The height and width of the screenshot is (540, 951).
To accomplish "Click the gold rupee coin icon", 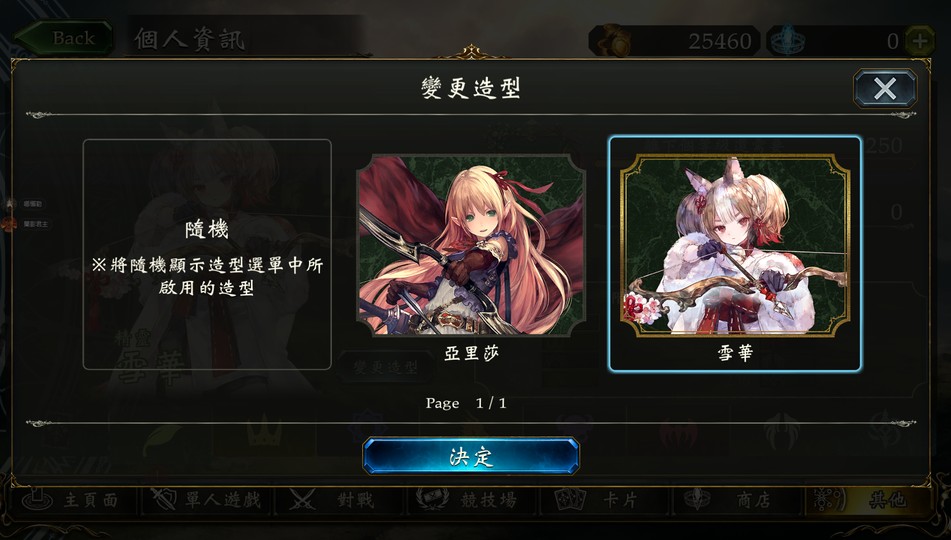I will click(614, 41).
